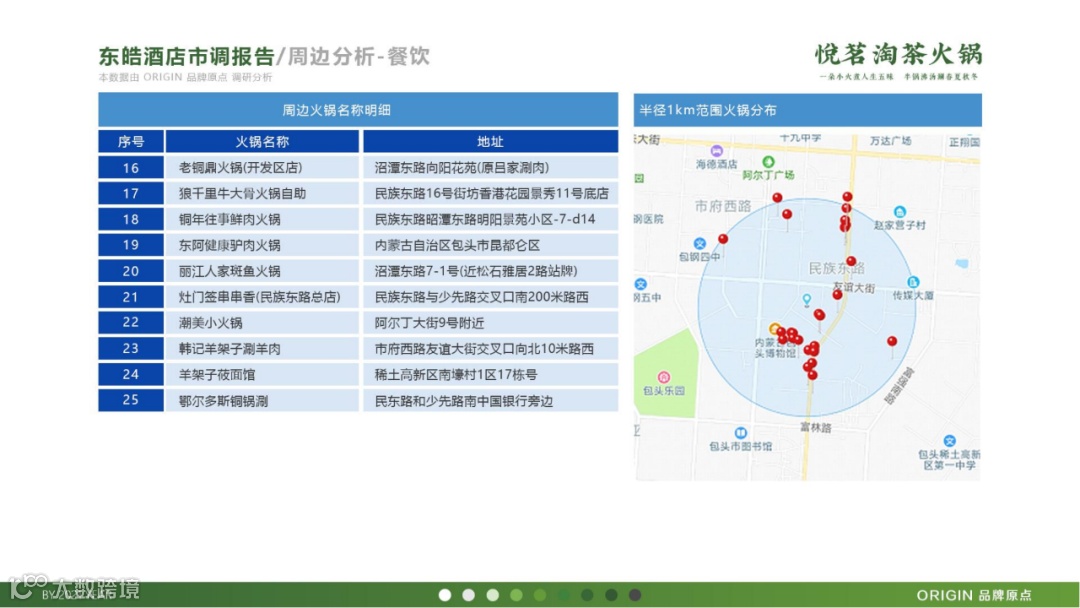Image resolution: width=1080 pixels, height=608 pixels.
Task: Click row number 20 cell
Action: click(x=131, y=271)
